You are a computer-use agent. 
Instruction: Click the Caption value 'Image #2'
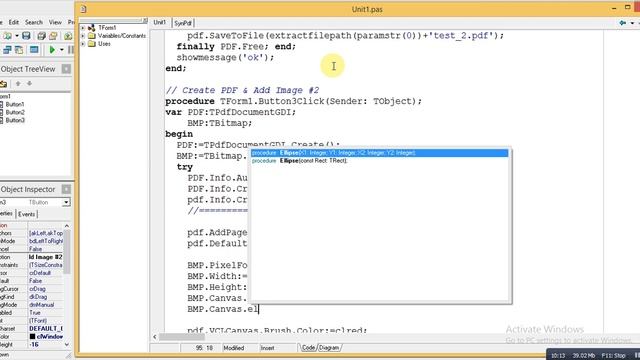[x=45, y=257]
